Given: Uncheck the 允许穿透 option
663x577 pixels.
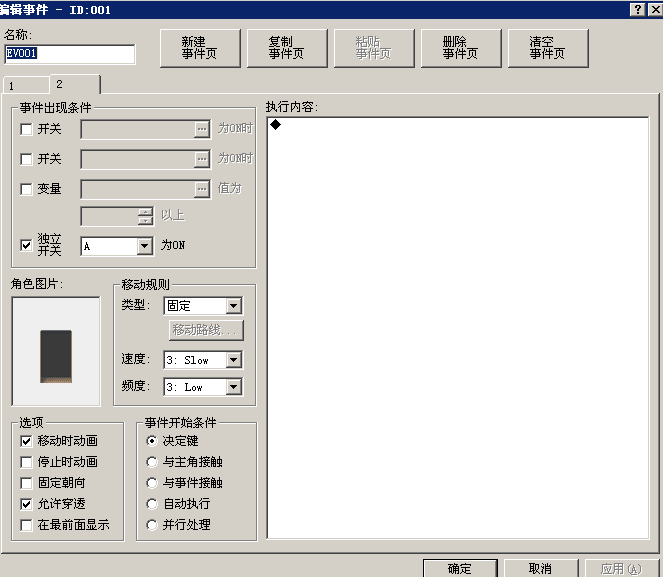Looking at the screenshot, I should click(x=26, y=504).
